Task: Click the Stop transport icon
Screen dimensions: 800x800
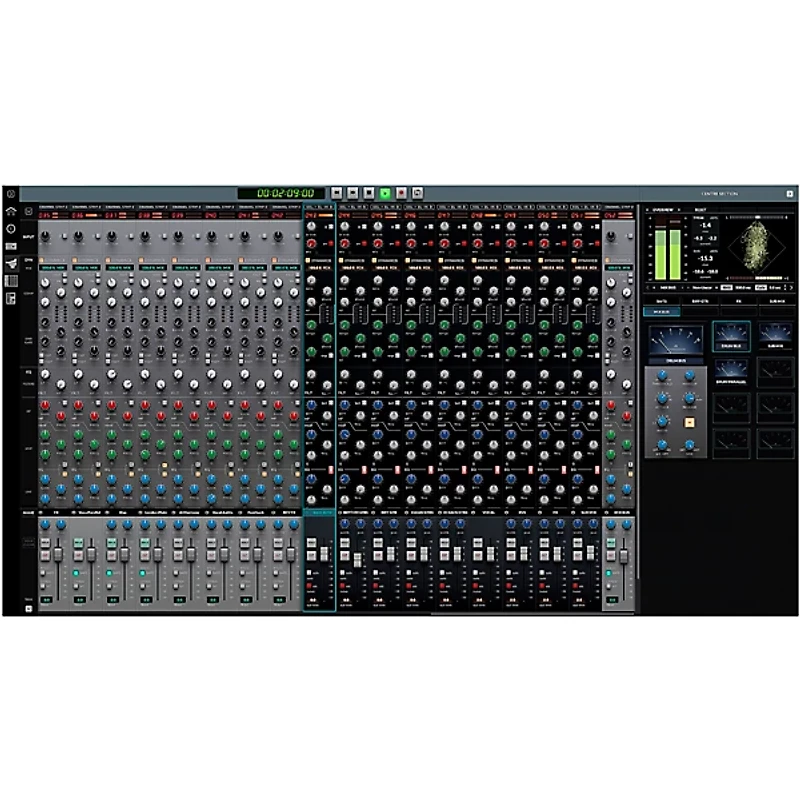Action: click(368, 190)
